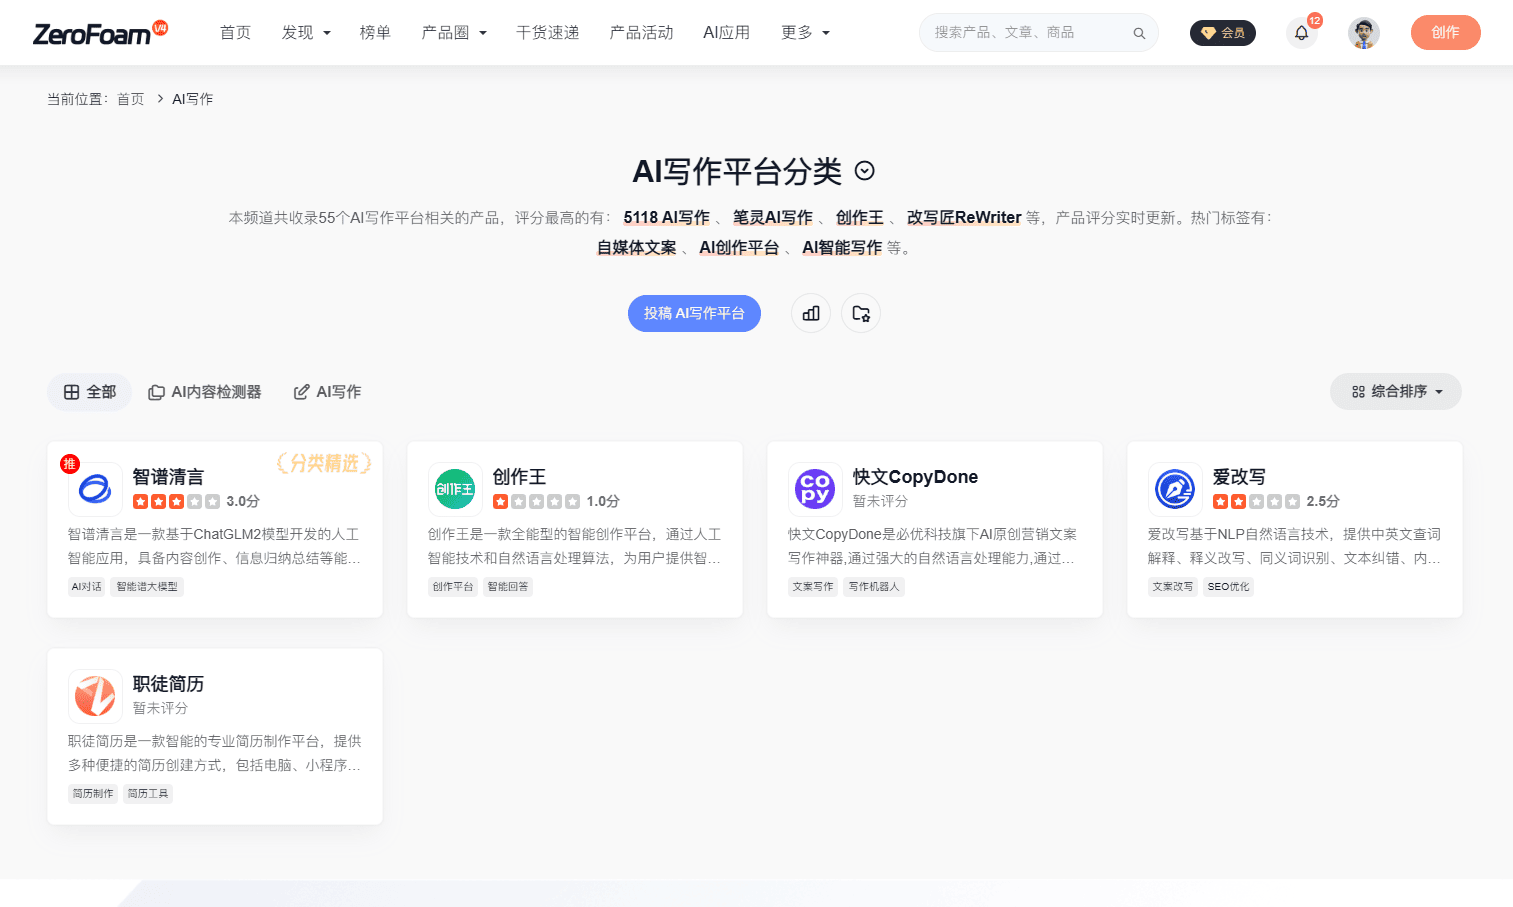This screenshot has height=907, width=1513.
Task: Open the 自媒体文案 tag link
Action: click(x=637, y=248)
